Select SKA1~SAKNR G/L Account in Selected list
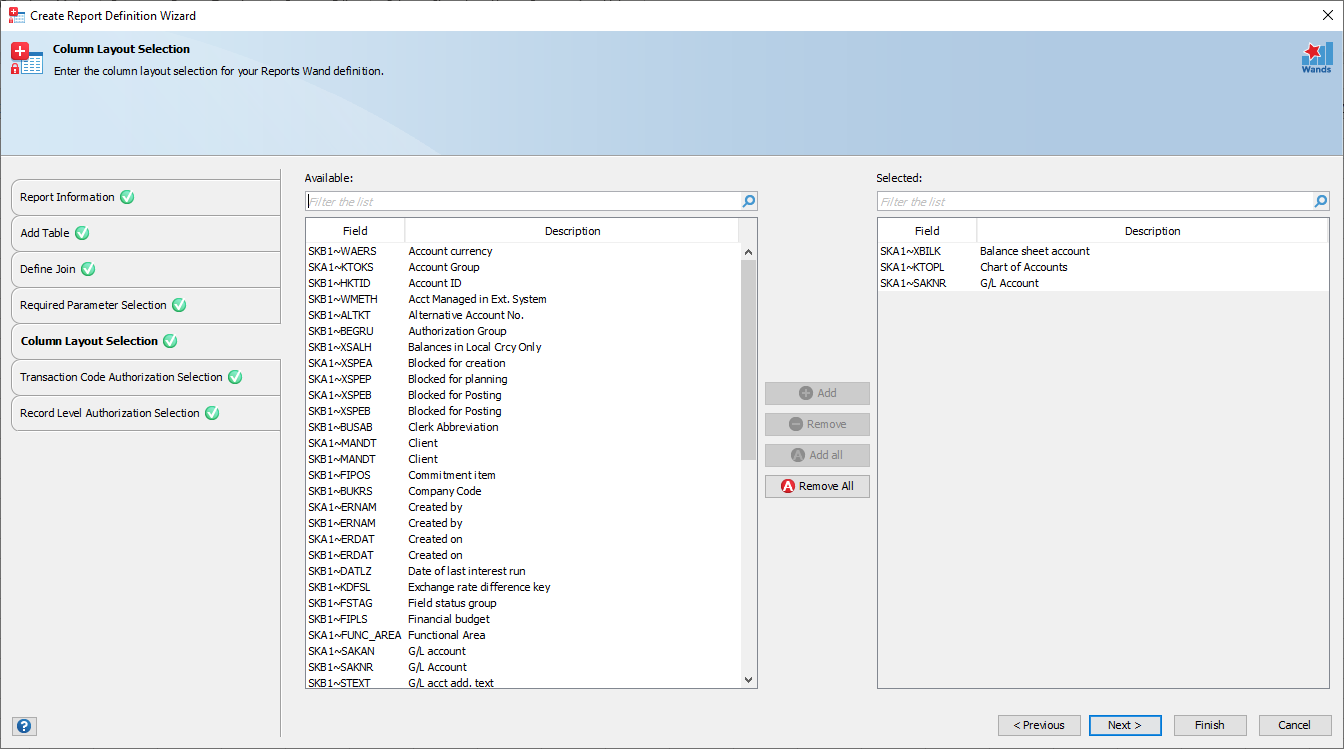The height and width of the screenshot is (749, 1344). [1000, 283]
